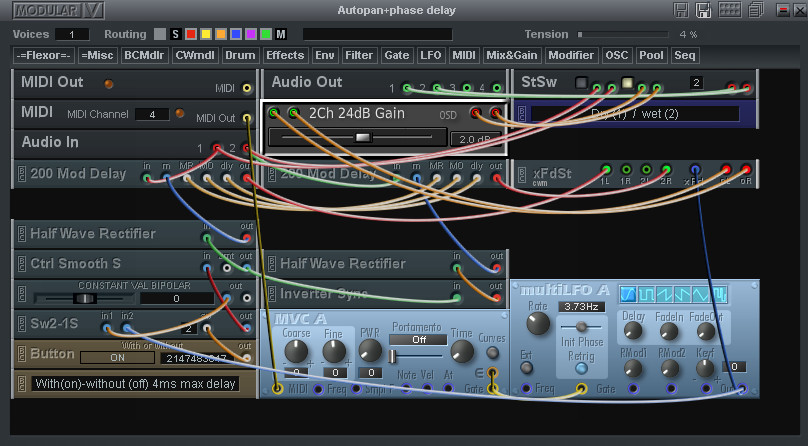The height and width of the screenshot is (446, 808).
Task: Click the MIDI input jack on MVC A
Action: (278, 388)
